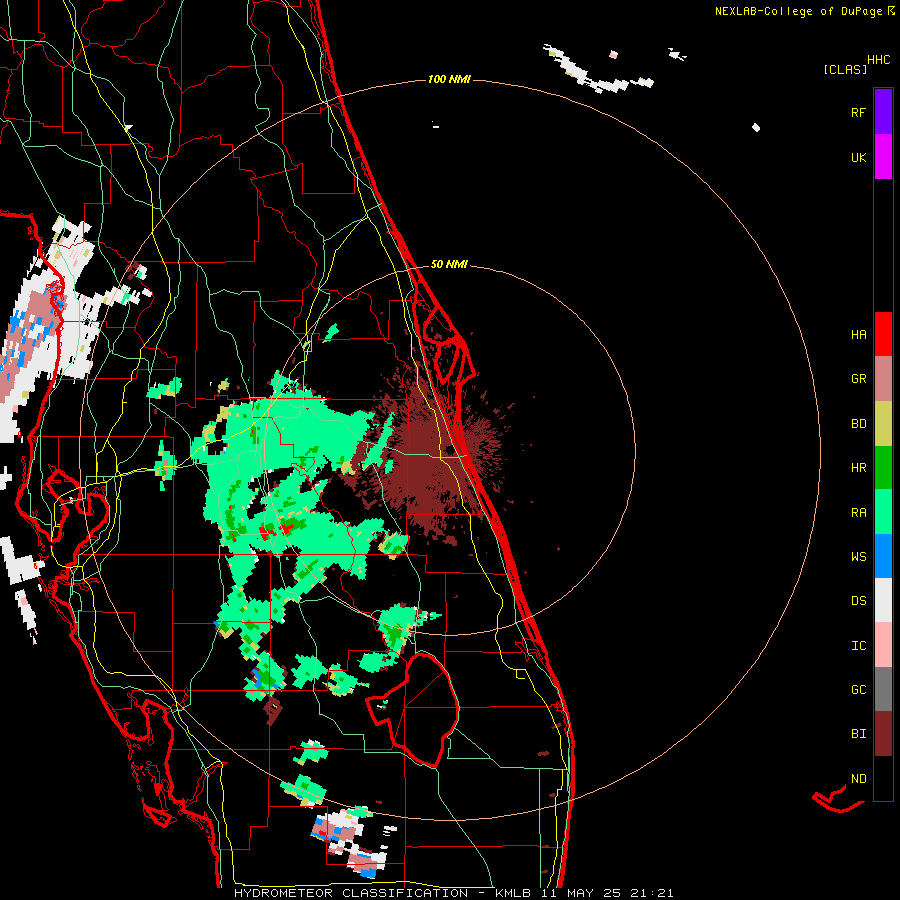Pick the gray GC legend swatch
The width and height of the screenshot is (900, 900).
click(883, 689)
